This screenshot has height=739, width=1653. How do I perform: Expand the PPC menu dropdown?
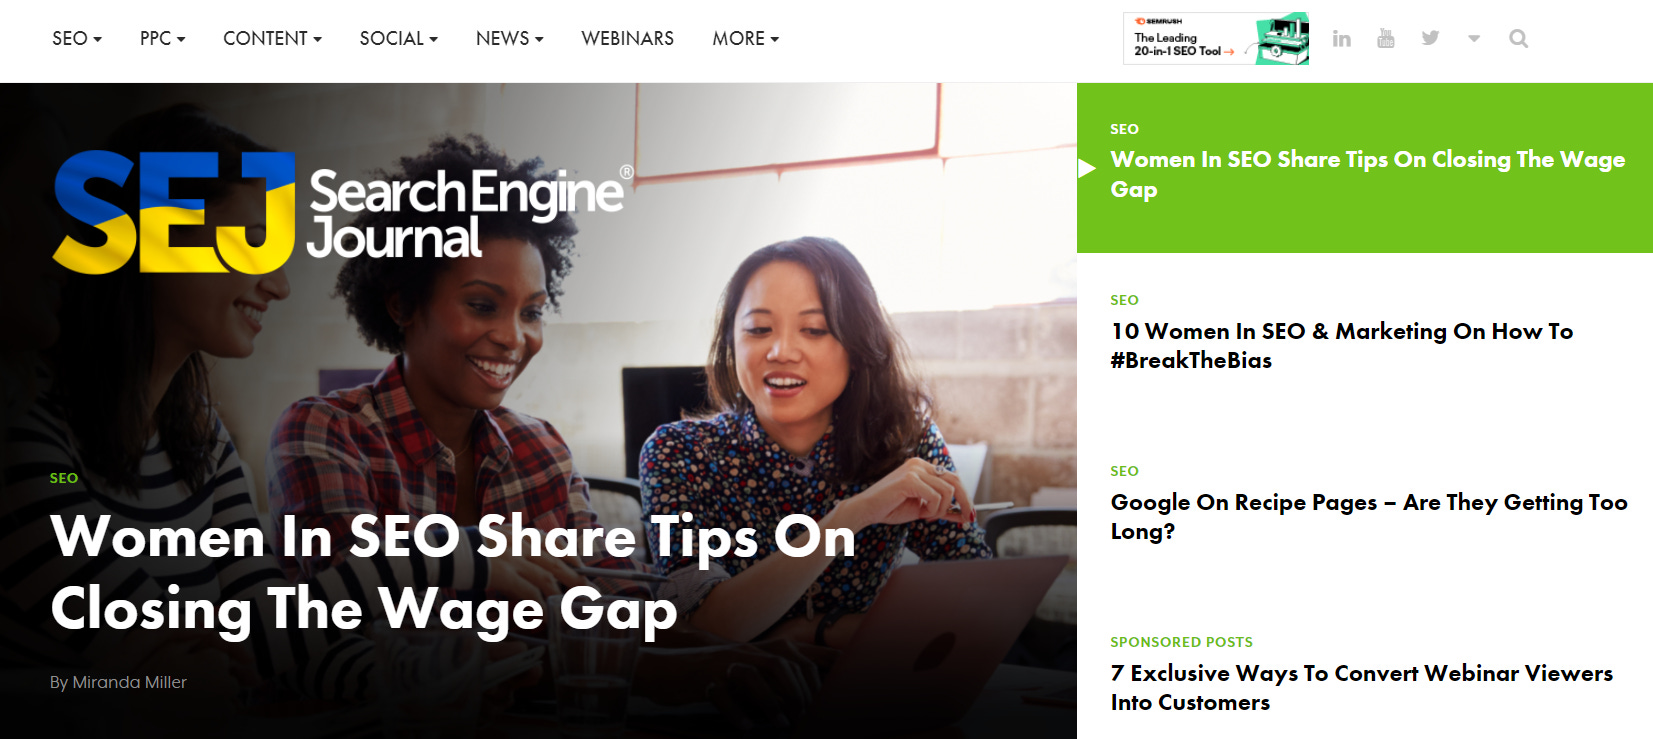[162, 39]
